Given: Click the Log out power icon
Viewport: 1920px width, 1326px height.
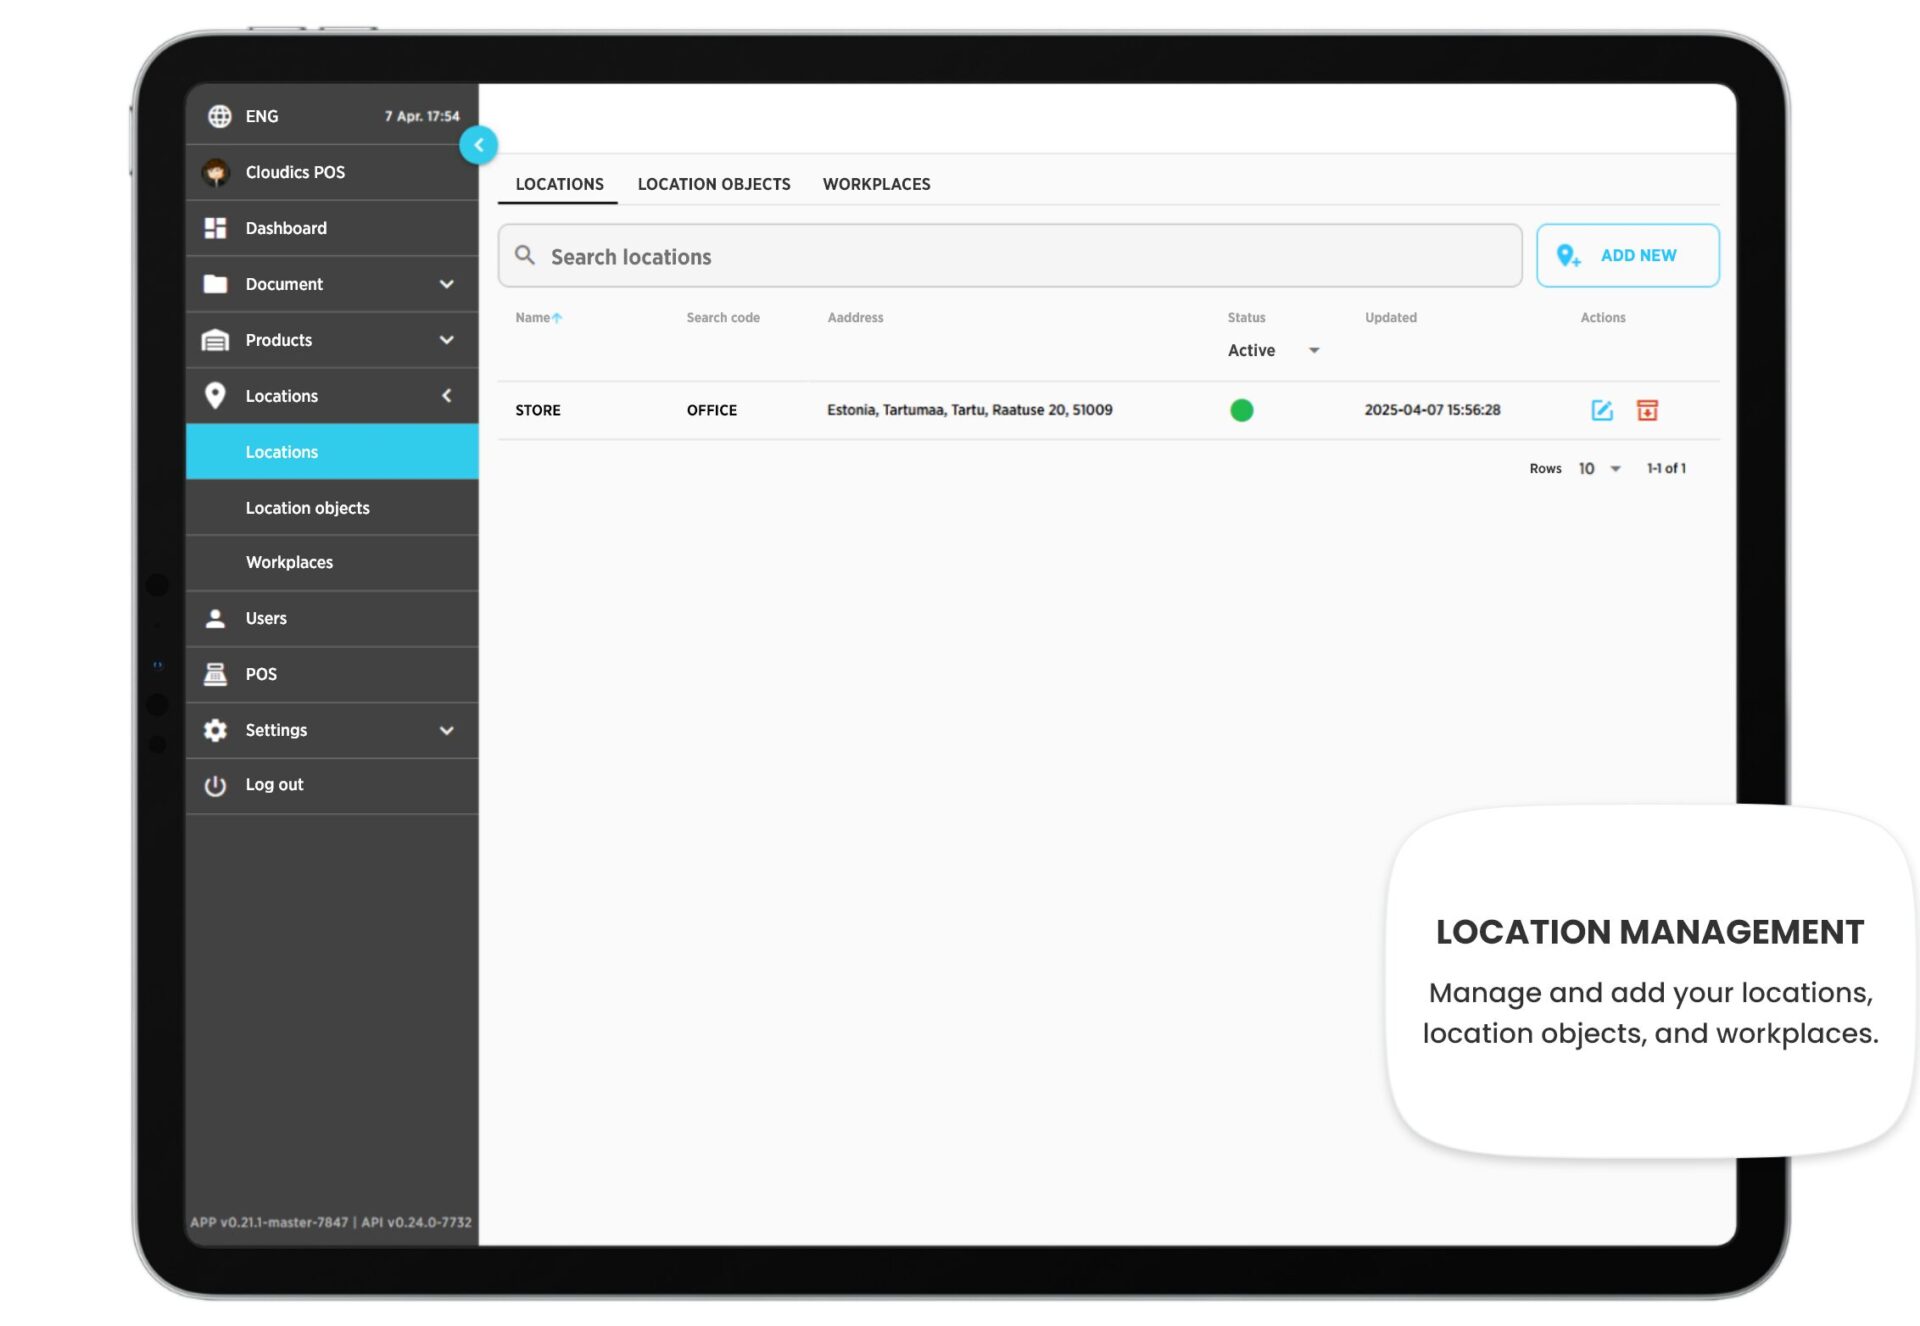Looking at the screenshot, I should [x=215, y=785].
